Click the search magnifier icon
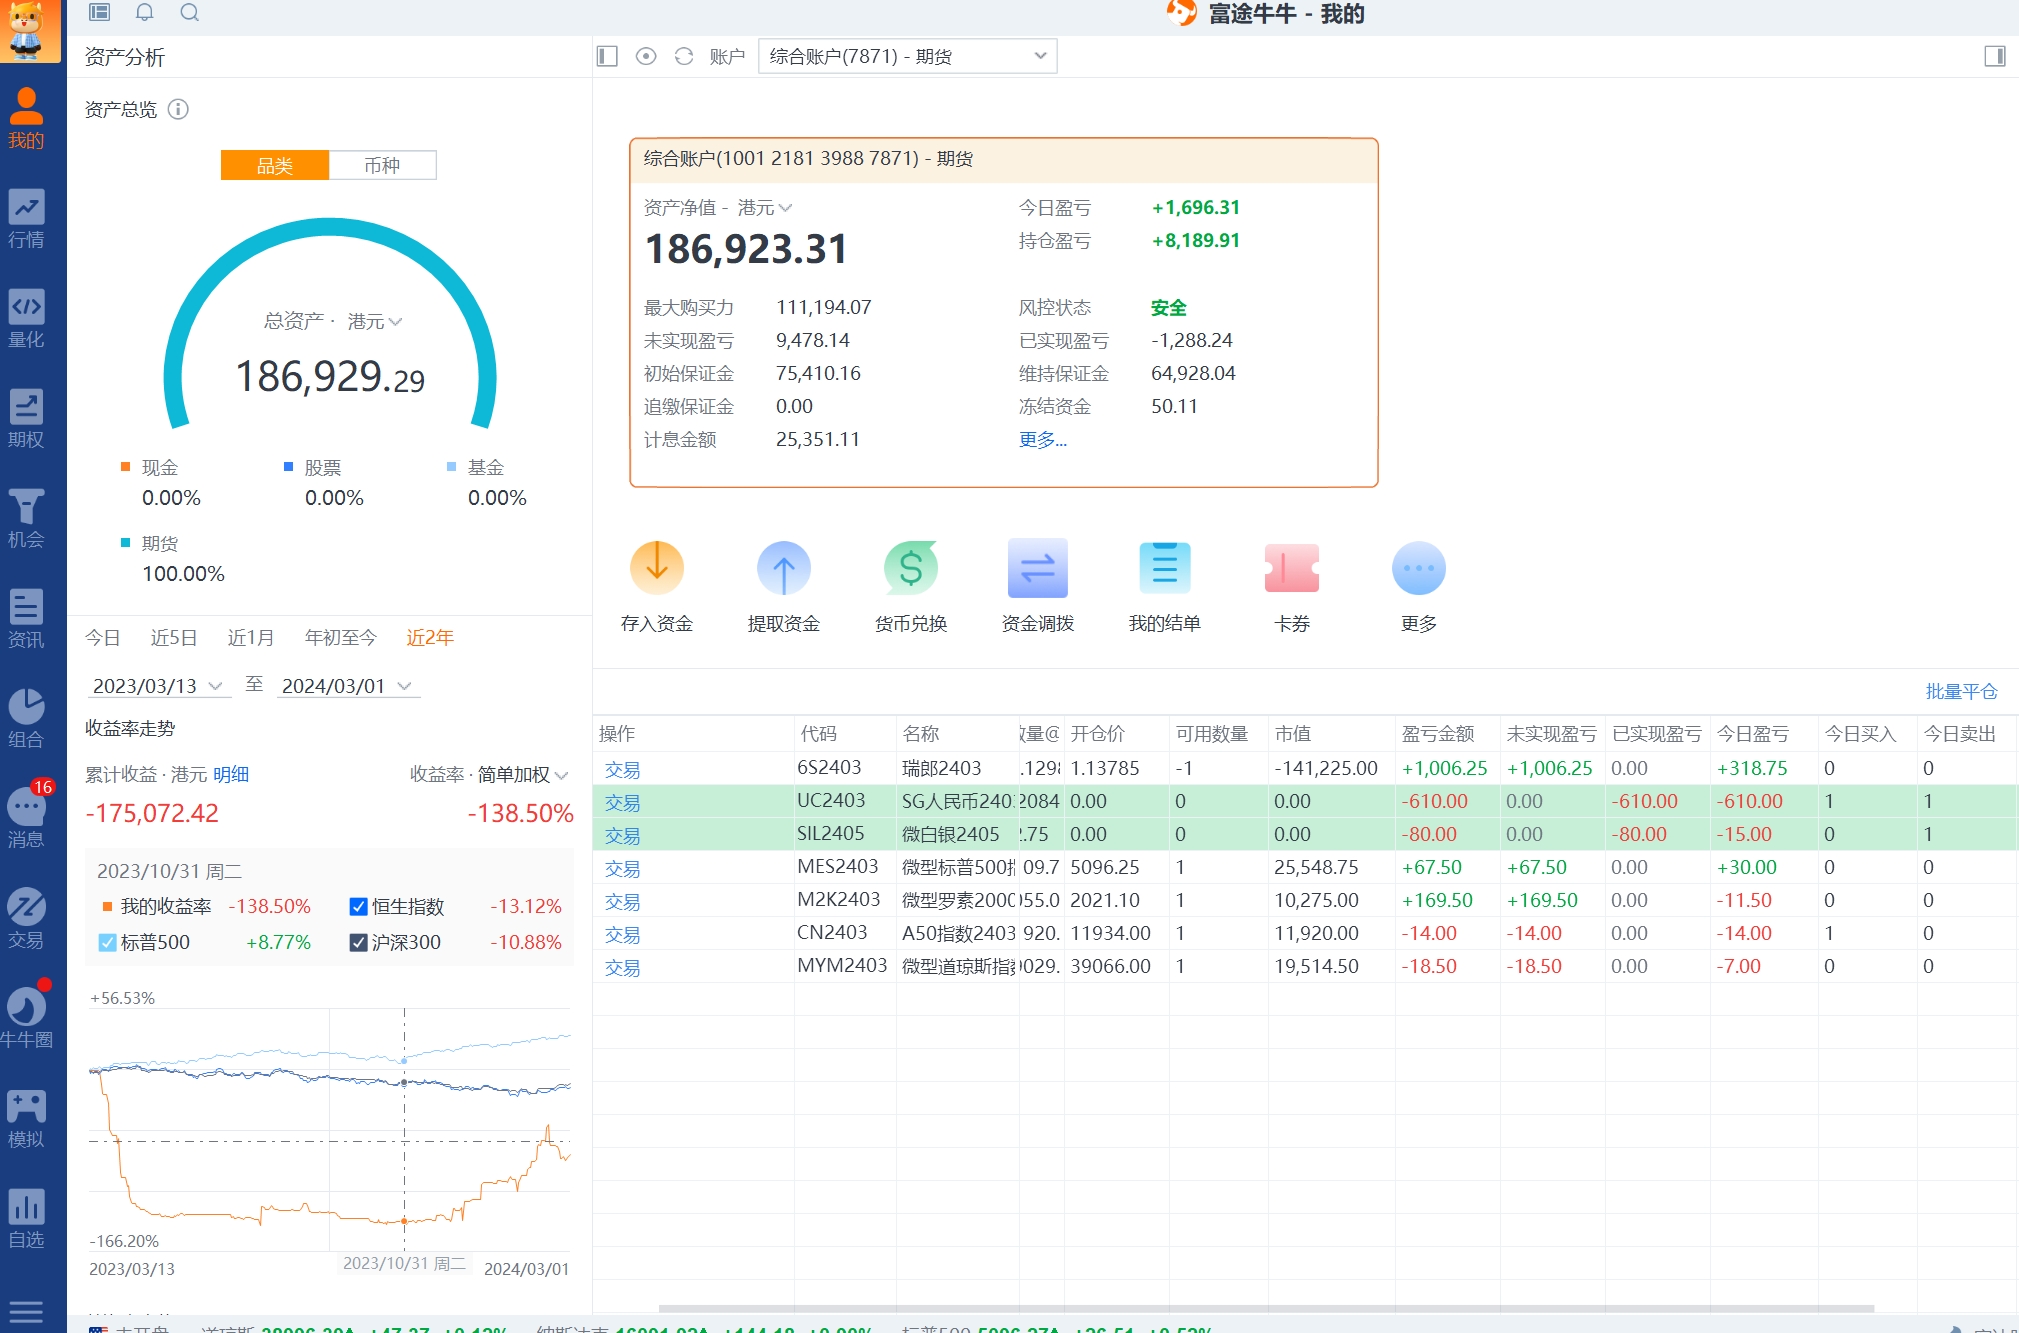This screenshot has width=2019, height=1333. tap(189, 12)
